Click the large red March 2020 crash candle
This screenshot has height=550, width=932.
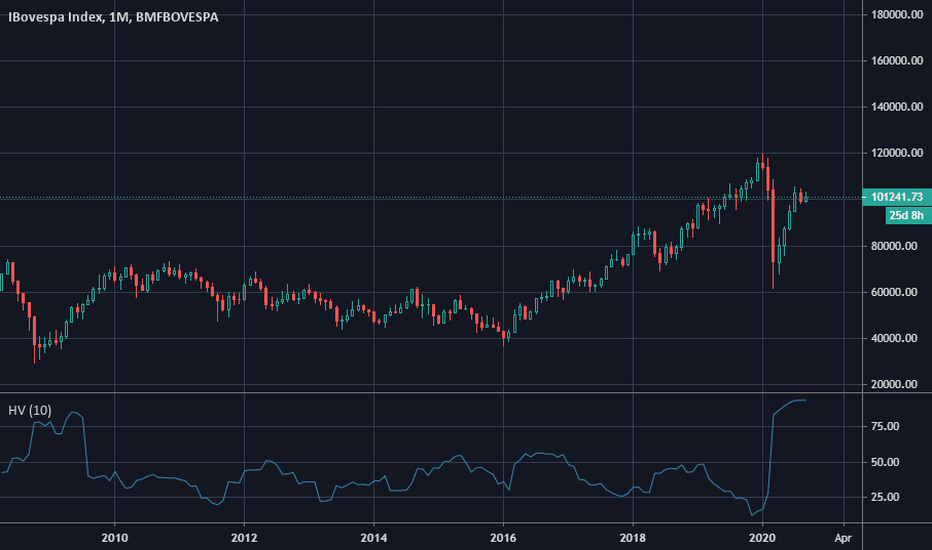(x=773, y=226)
